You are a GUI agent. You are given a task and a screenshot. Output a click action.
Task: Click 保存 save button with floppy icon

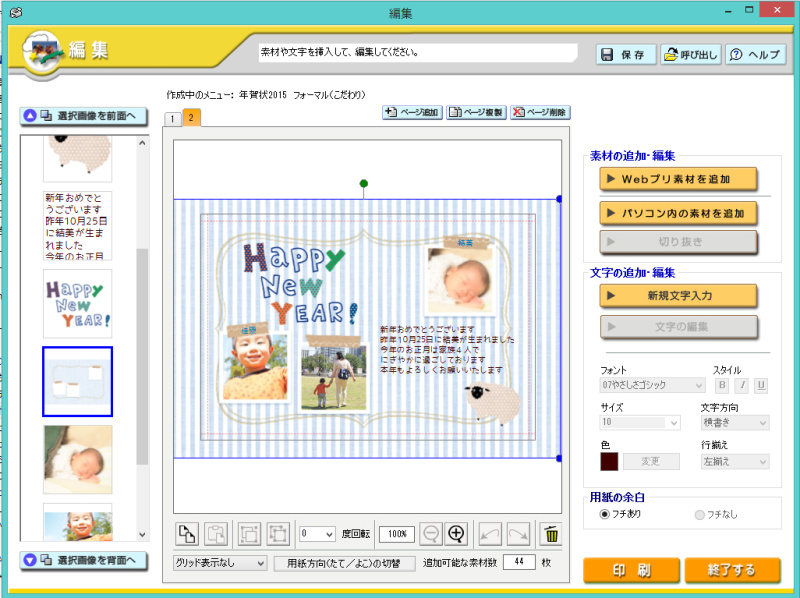pos(626,54)
